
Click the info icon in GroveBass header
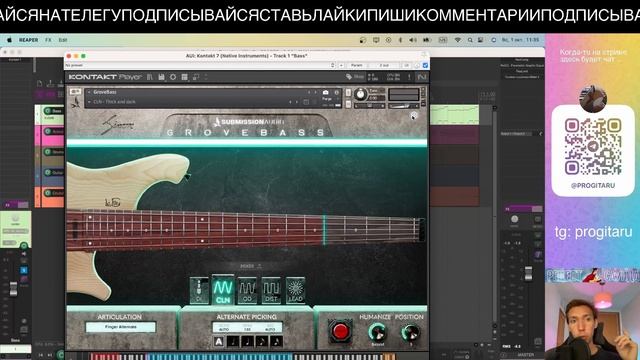tap(337, 93)
